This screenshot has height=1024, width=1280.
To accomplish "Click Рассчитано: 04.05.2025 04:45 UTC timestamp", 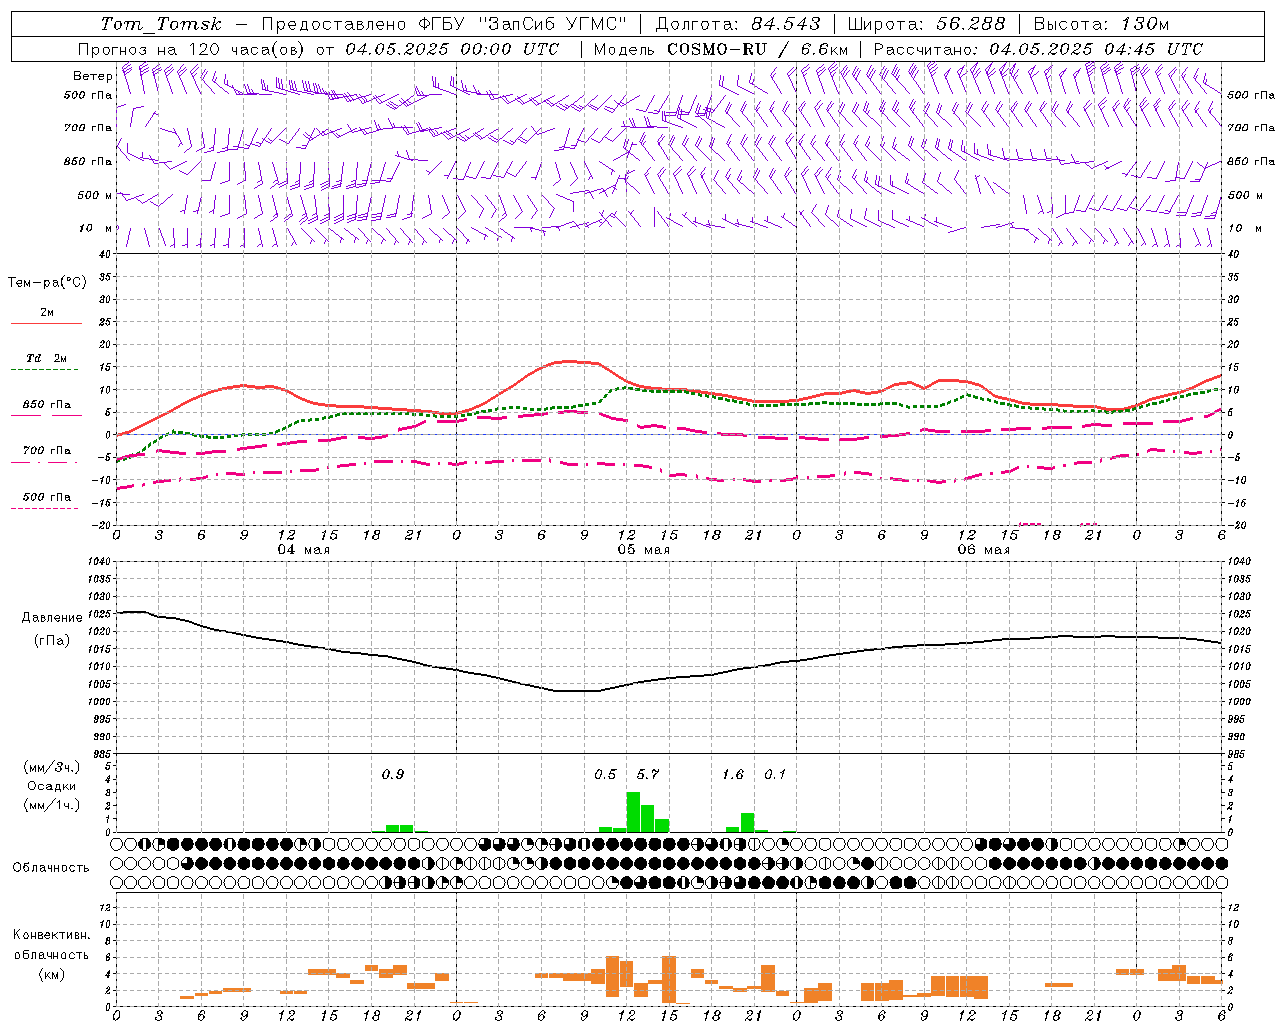I will tap(1038, 49).
